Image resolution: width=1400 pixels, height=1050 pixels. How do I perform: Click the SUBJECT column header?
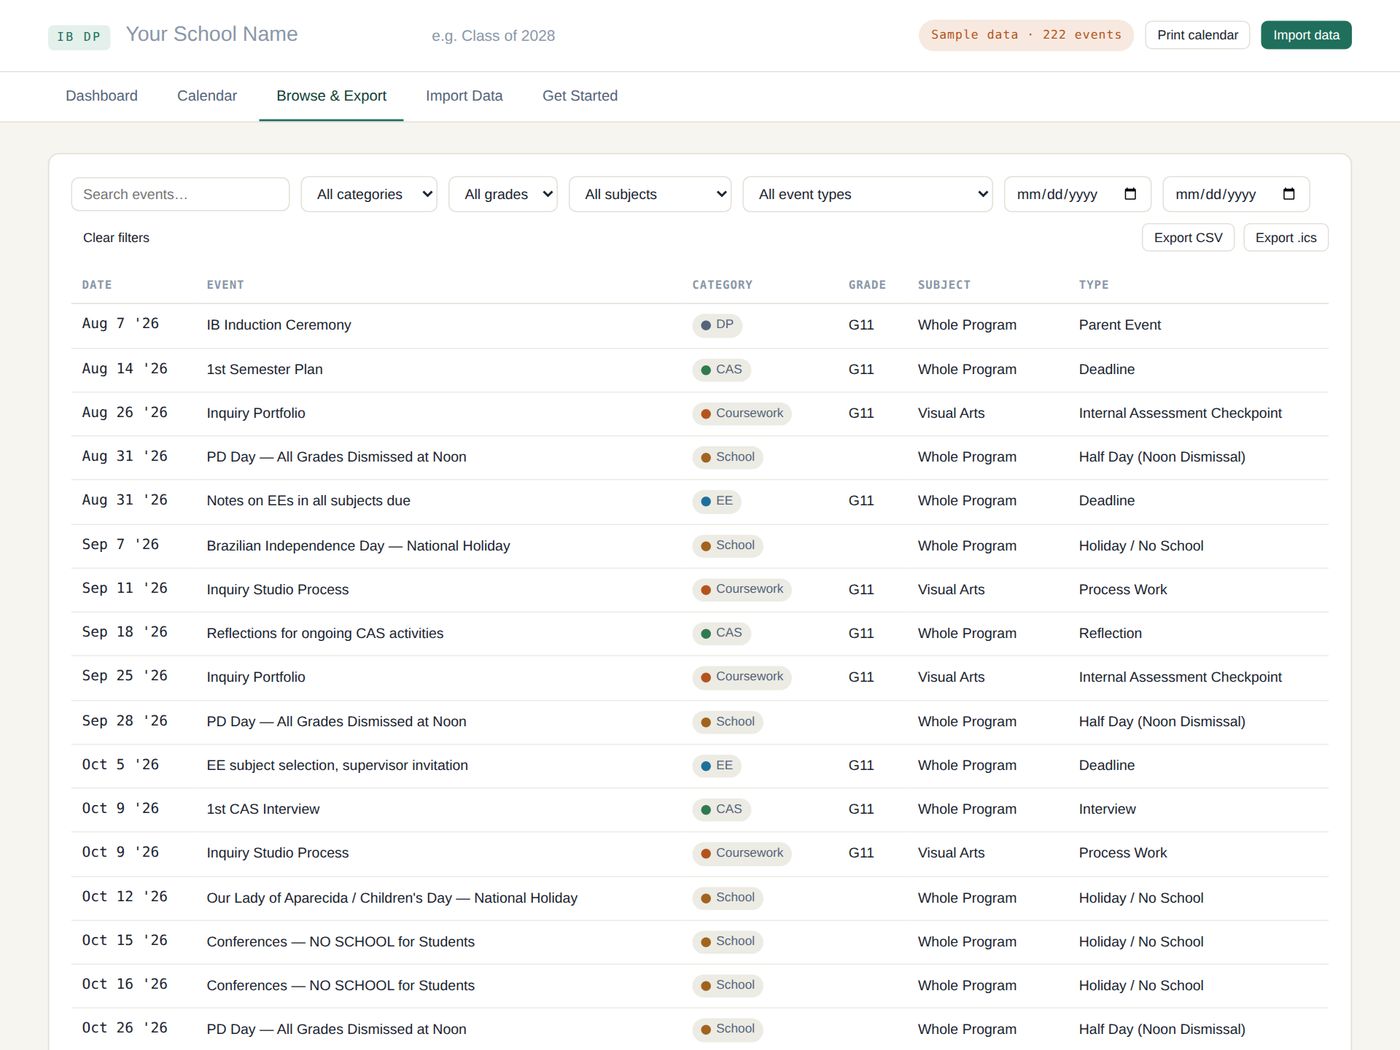click(x=944, y=285)
